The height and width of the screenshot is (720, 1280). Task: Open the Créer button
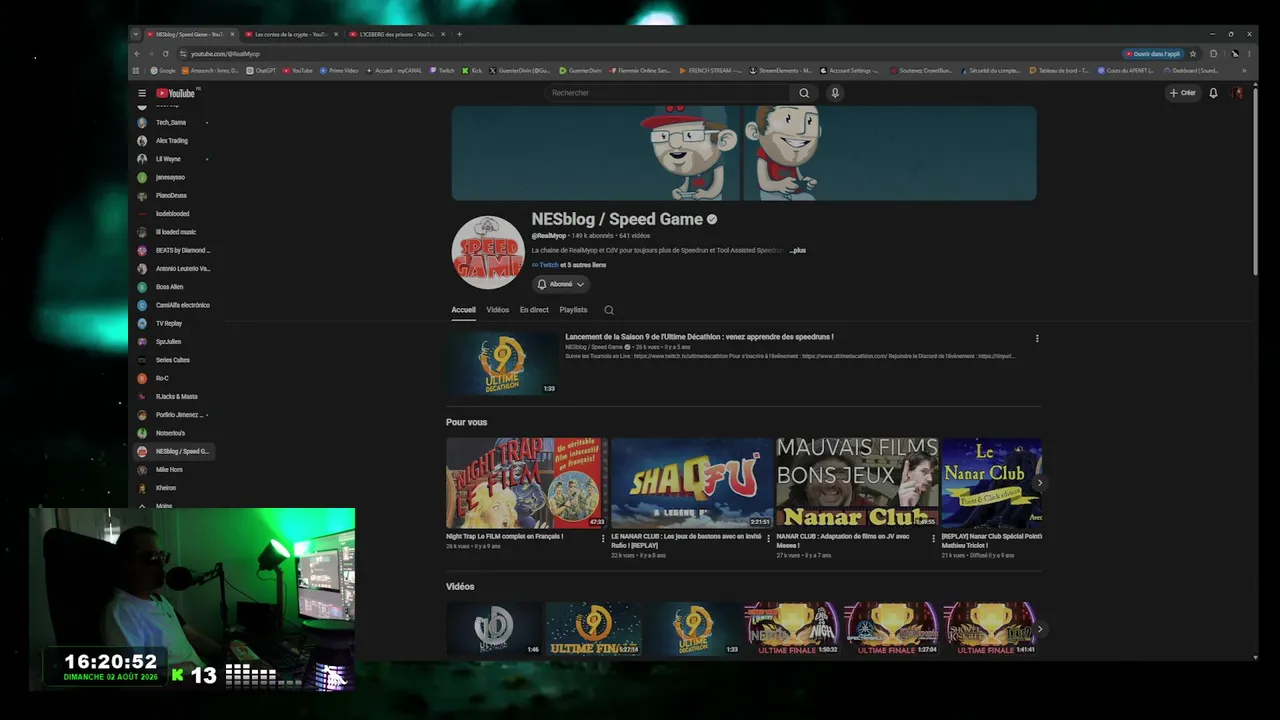[x=1183, y=93]
